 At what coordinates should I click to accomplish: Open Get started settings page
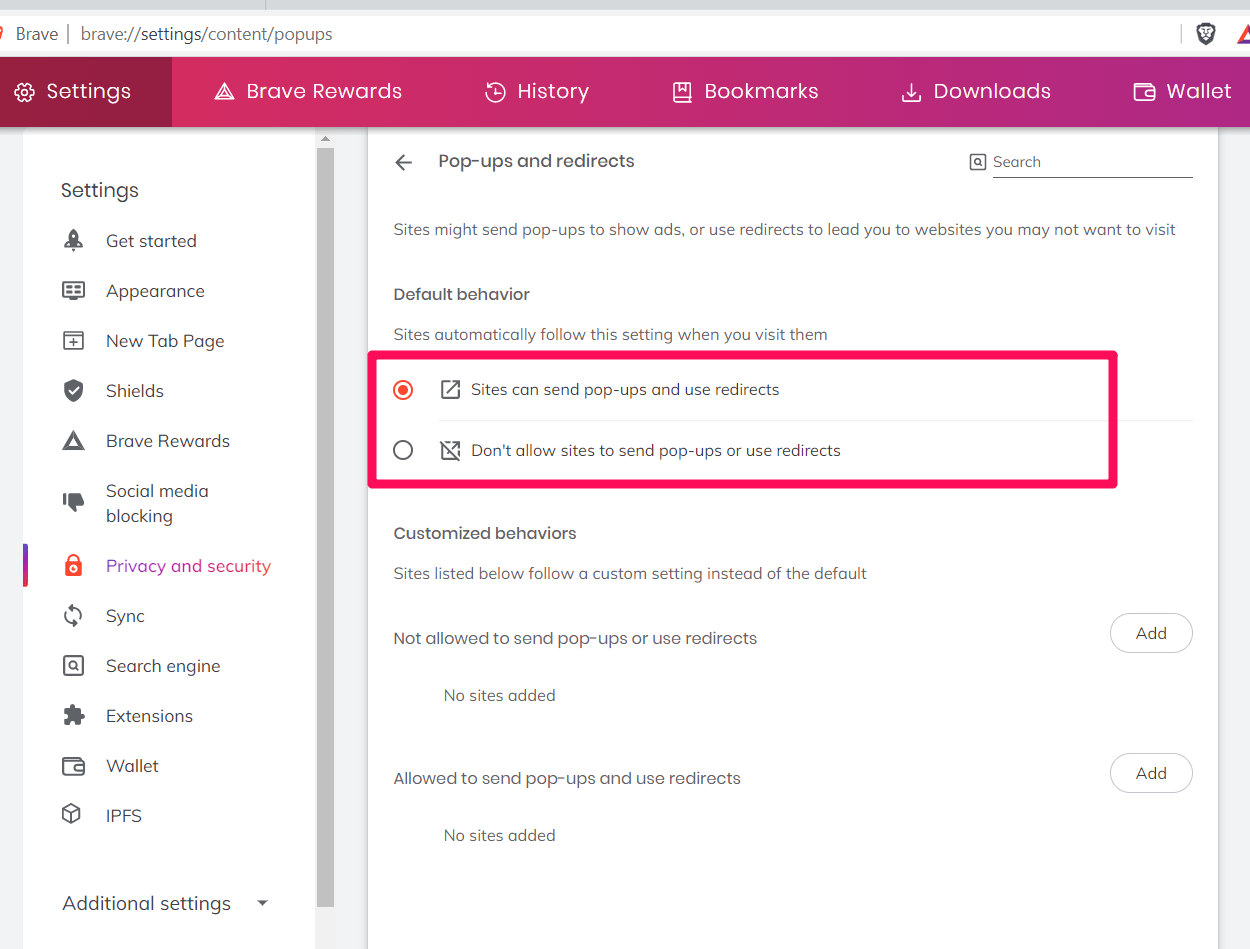(x=151, y=241)
